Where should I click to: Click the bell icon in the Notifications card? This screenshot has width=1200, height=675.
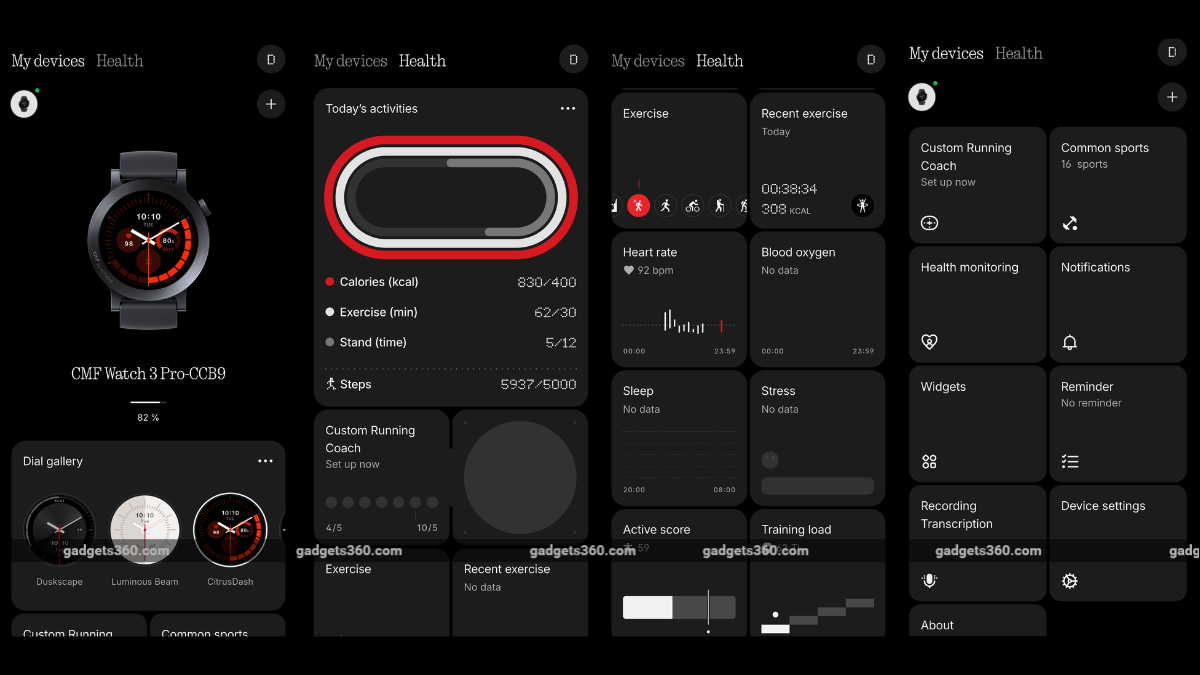1070,343
